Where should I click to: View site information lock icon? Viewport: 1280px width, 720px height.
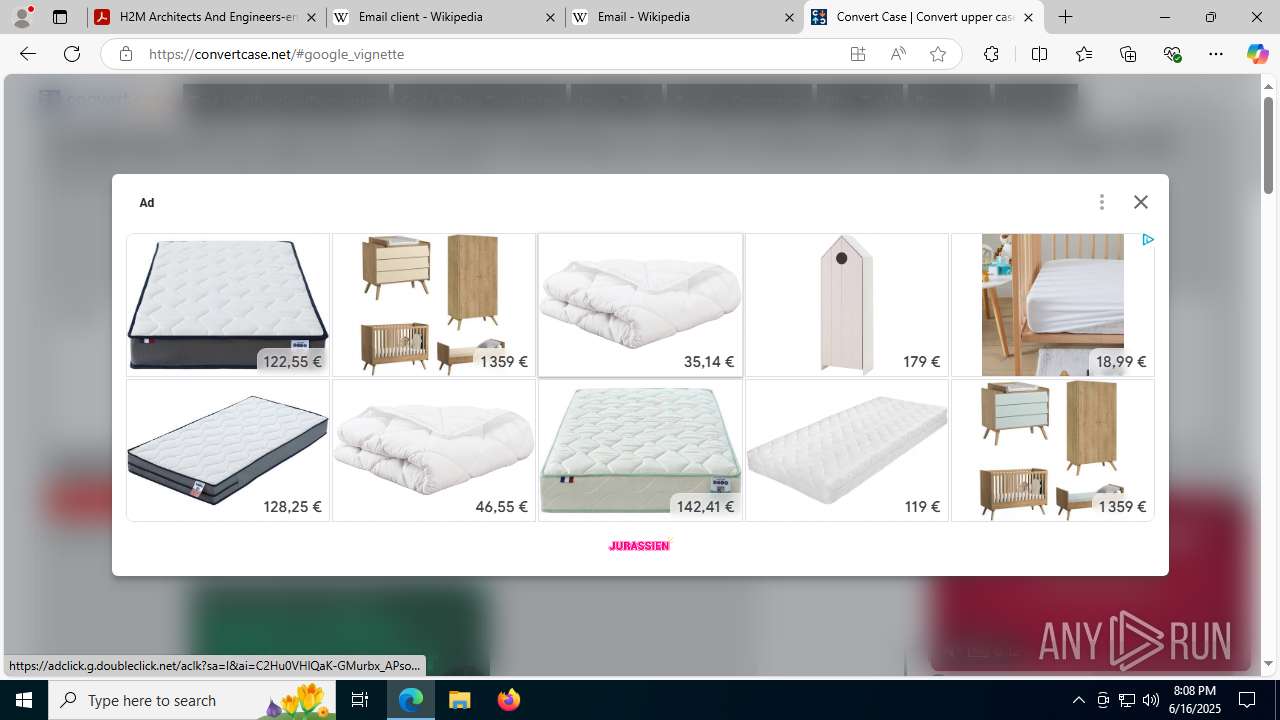pyautogui.click(x=125, y=54)
